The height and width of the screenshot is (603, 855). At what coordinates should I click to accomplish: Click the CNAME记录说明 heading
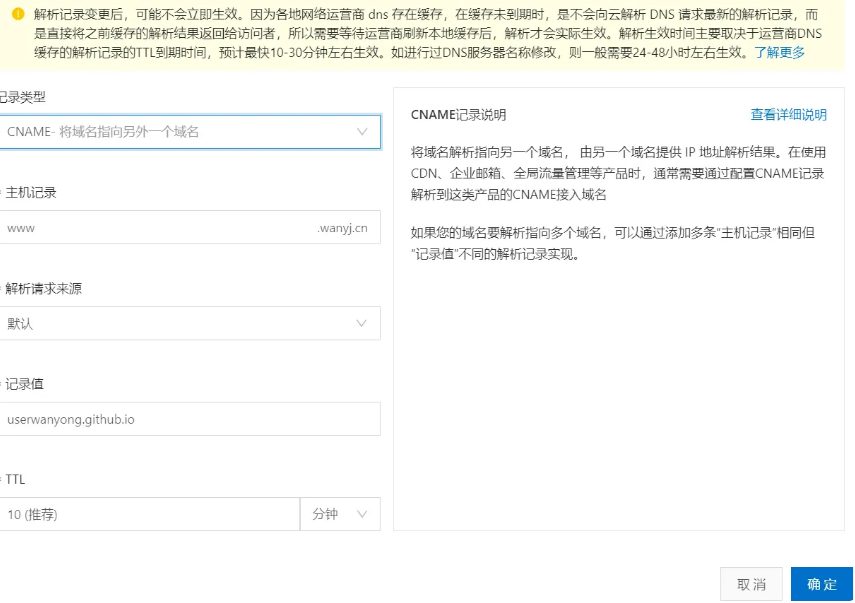point(458,115)
